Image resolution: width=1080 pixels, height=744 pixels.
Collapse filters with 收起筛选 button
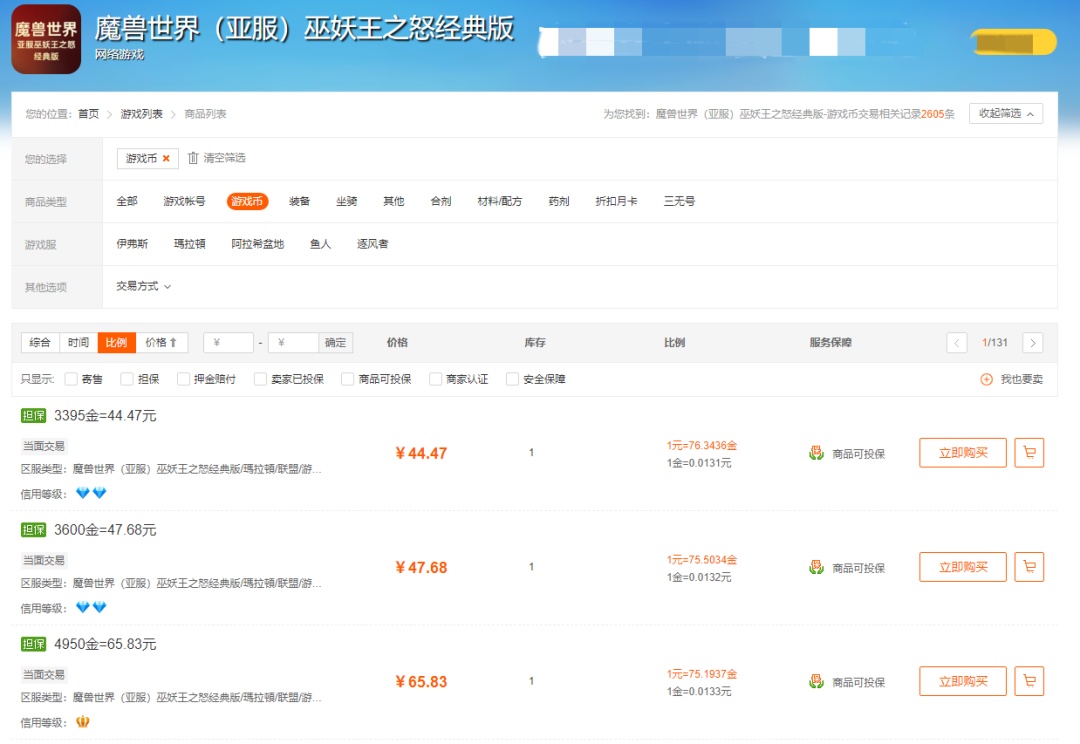(1005, 114)
